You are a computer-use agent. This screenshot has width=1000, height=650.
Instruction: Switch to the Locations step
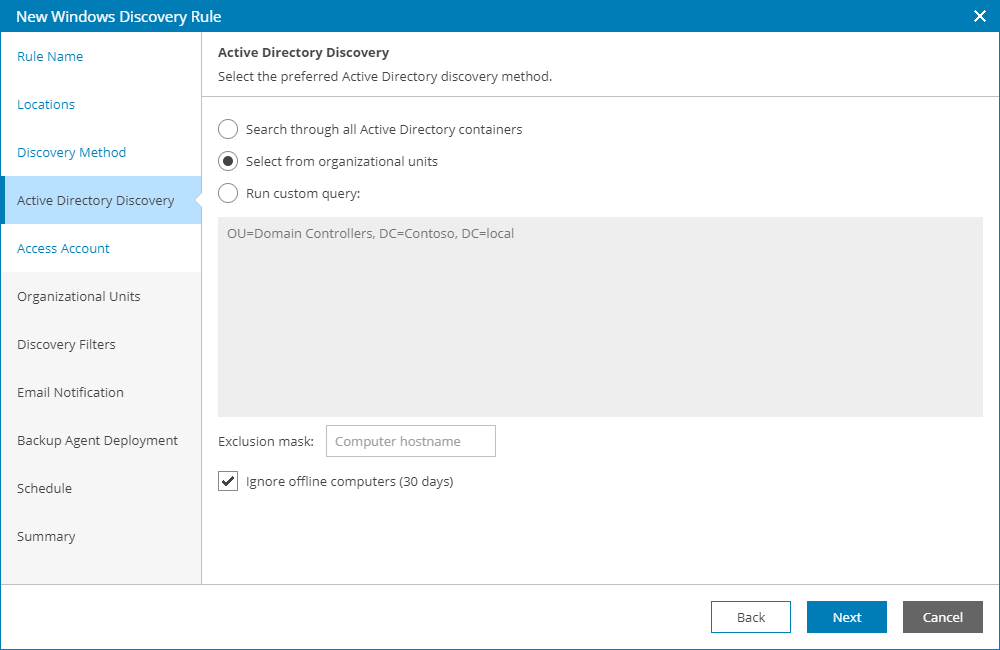coord(46,104)
